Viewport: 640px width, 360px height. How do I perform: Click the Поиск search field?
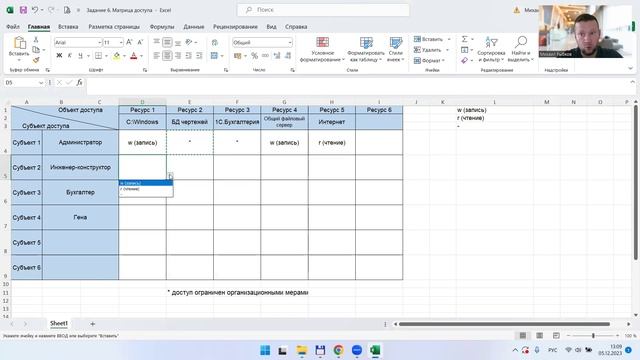click(323, 10)
